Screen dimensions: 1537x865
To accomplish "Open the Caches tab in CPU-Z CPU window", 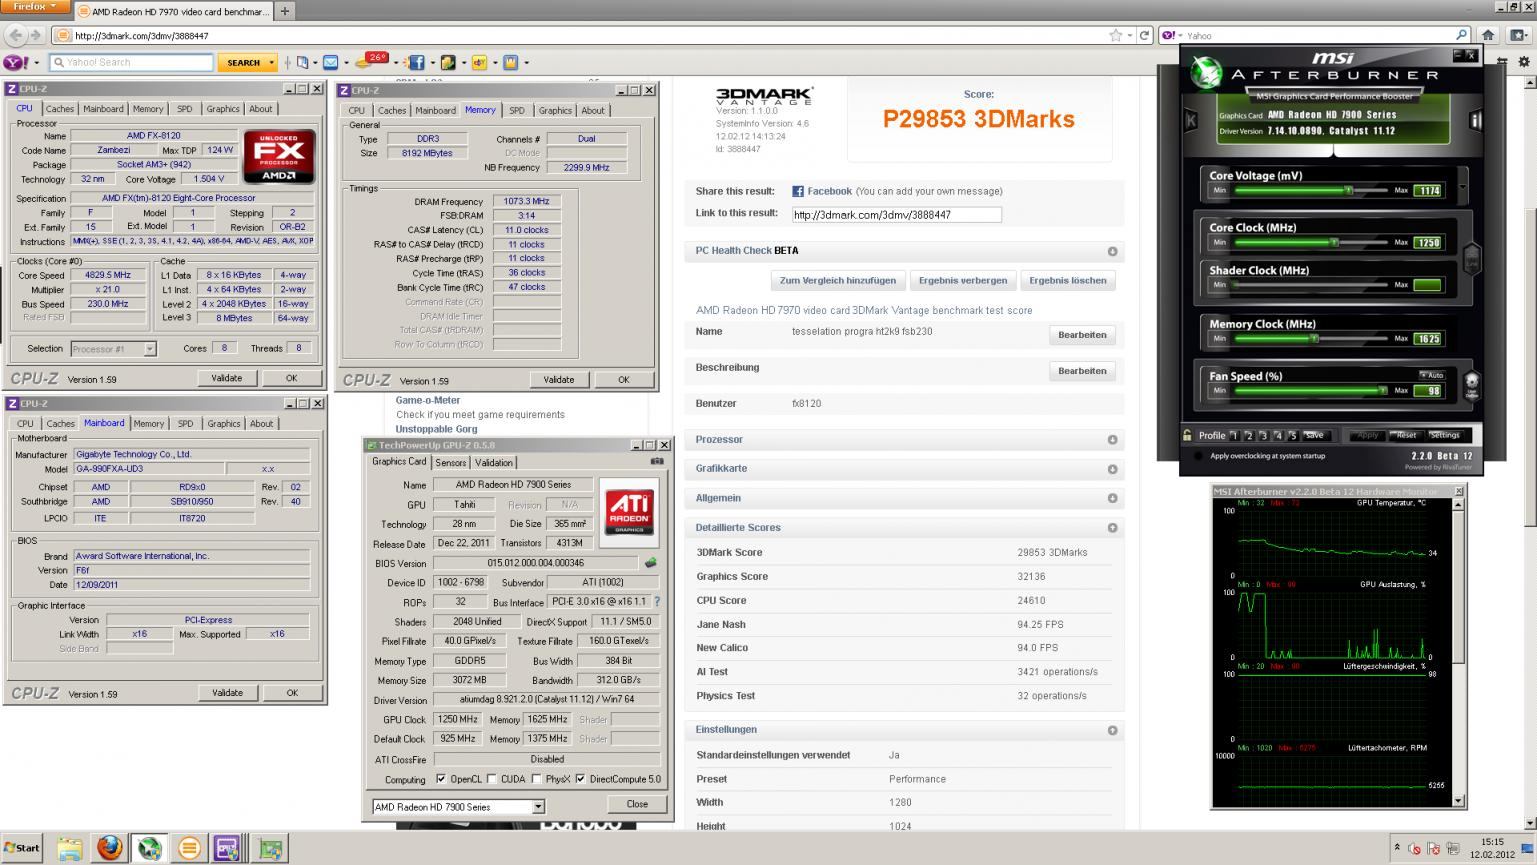I will pos(60,109).
